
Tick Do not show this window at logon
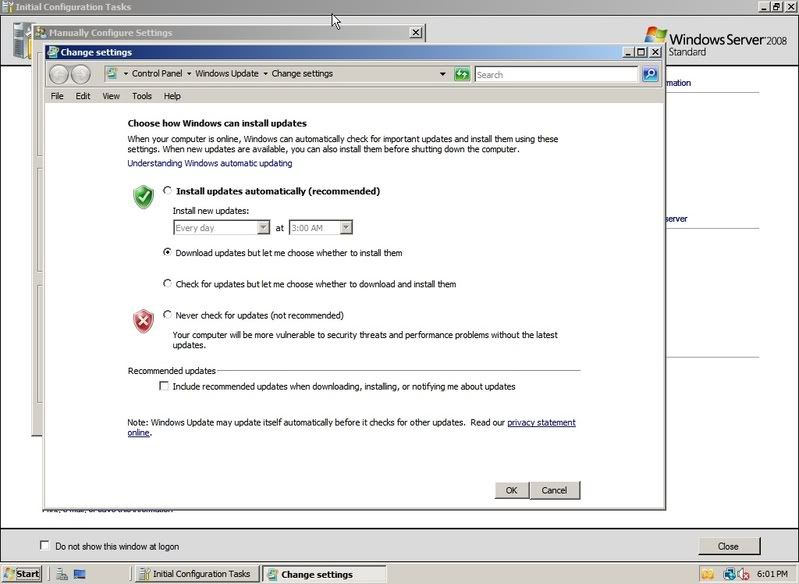pyautogui.click(x=45, y=545)
